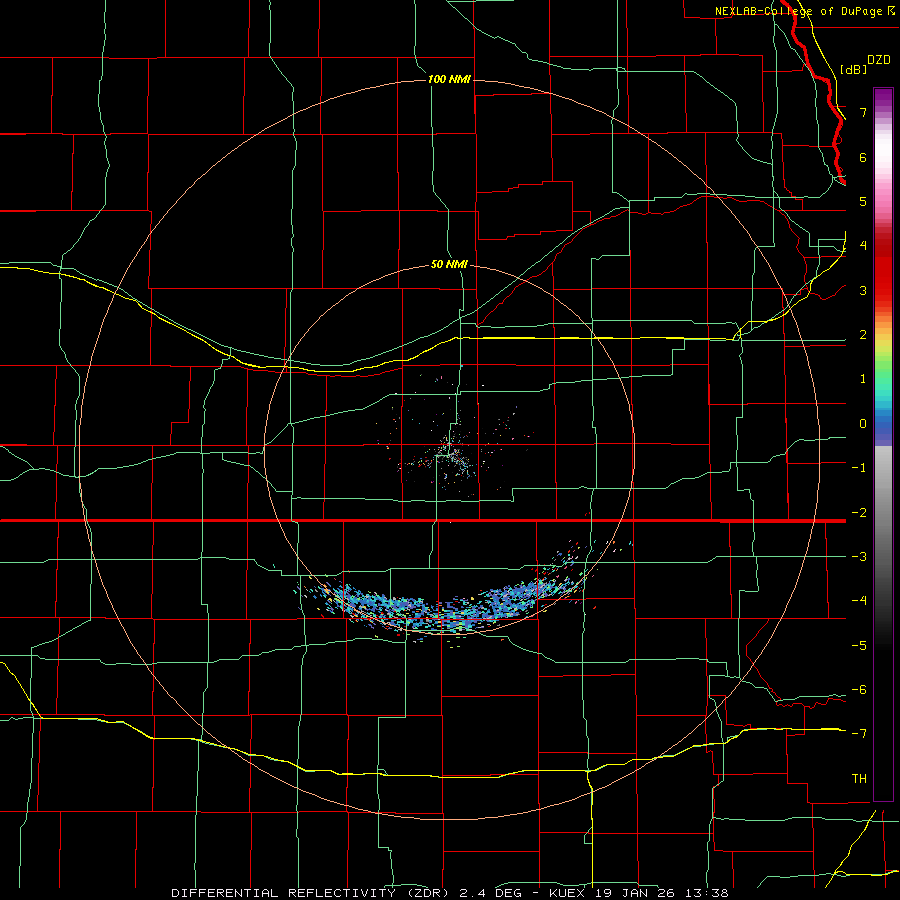Click the scattered echoes at the radar center

451,453
